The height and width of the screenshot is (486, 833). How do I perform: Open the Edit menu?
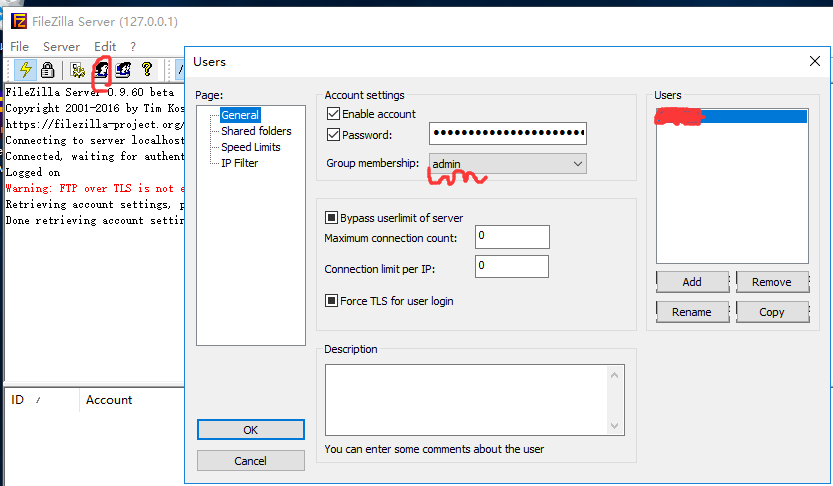[105, 47]
